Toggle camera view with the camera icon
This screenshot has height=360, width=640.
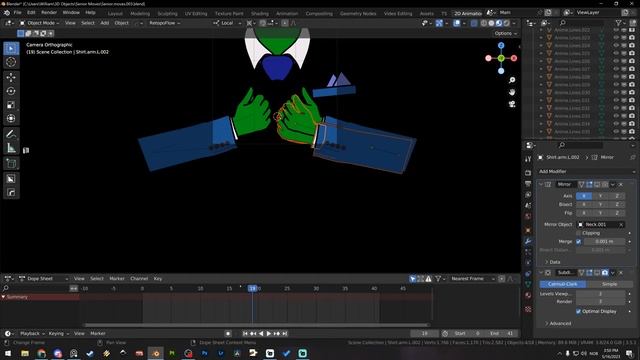point(512,104)
